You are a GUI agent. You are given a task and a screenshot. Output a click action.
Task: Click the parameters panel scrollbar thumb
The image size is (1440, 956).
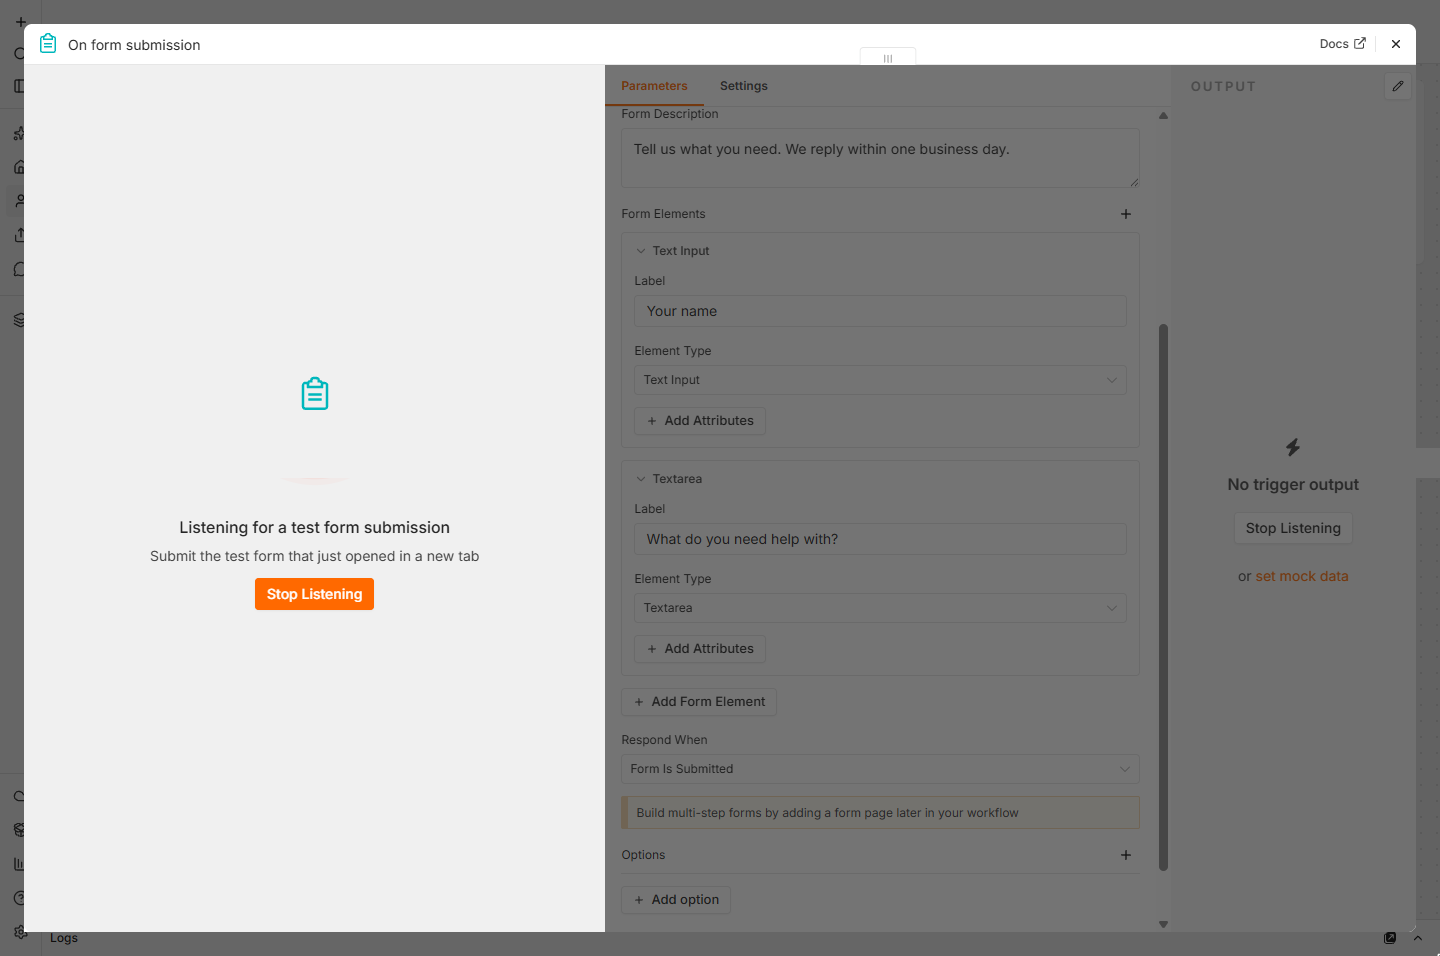(x=1163, y=597)
